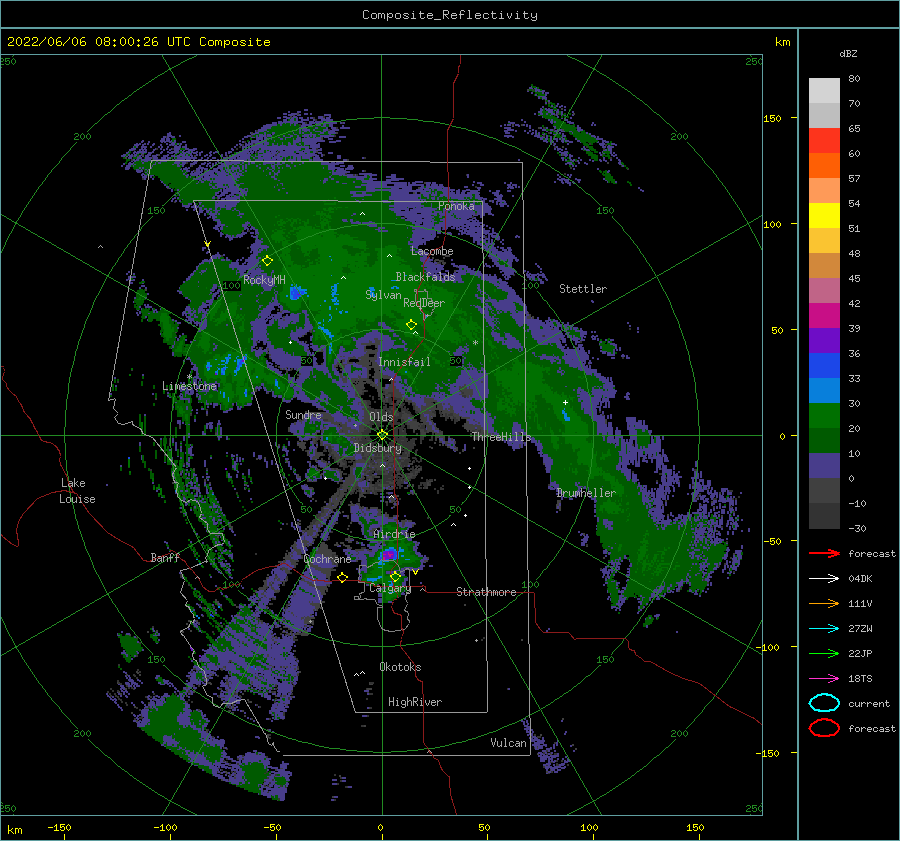Click the Sylvan label

point(383,295)
